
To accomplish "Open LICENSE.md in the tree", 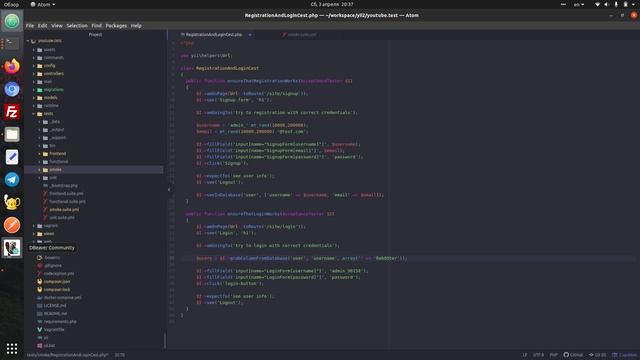I will tap(55, 305).
